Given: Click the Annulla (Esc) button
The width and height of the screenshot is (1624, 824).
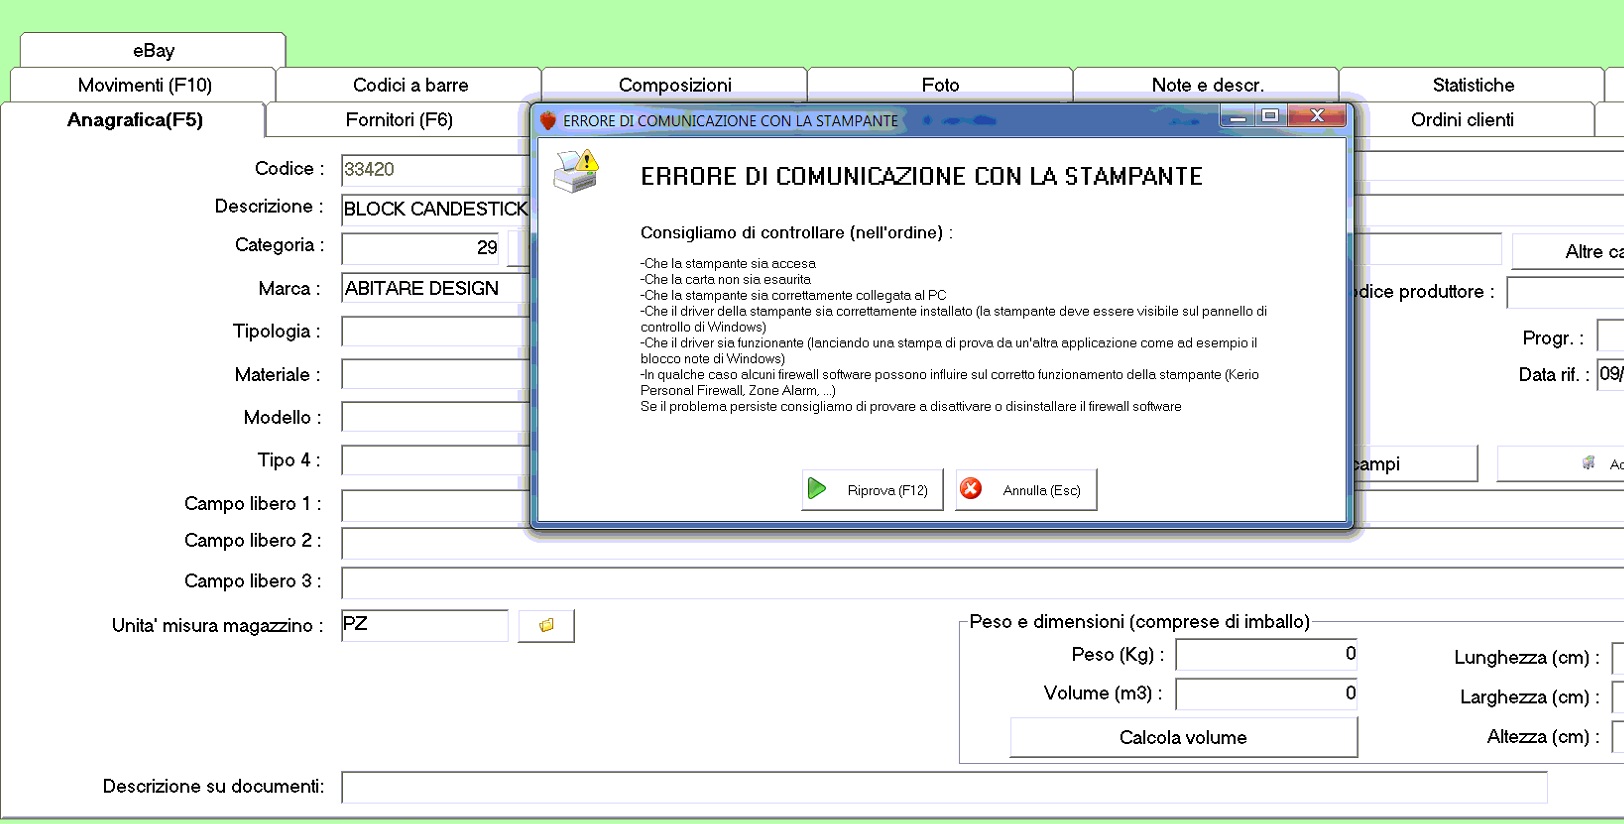Looking at the screenshot, I should click(x=1026, y=490).
